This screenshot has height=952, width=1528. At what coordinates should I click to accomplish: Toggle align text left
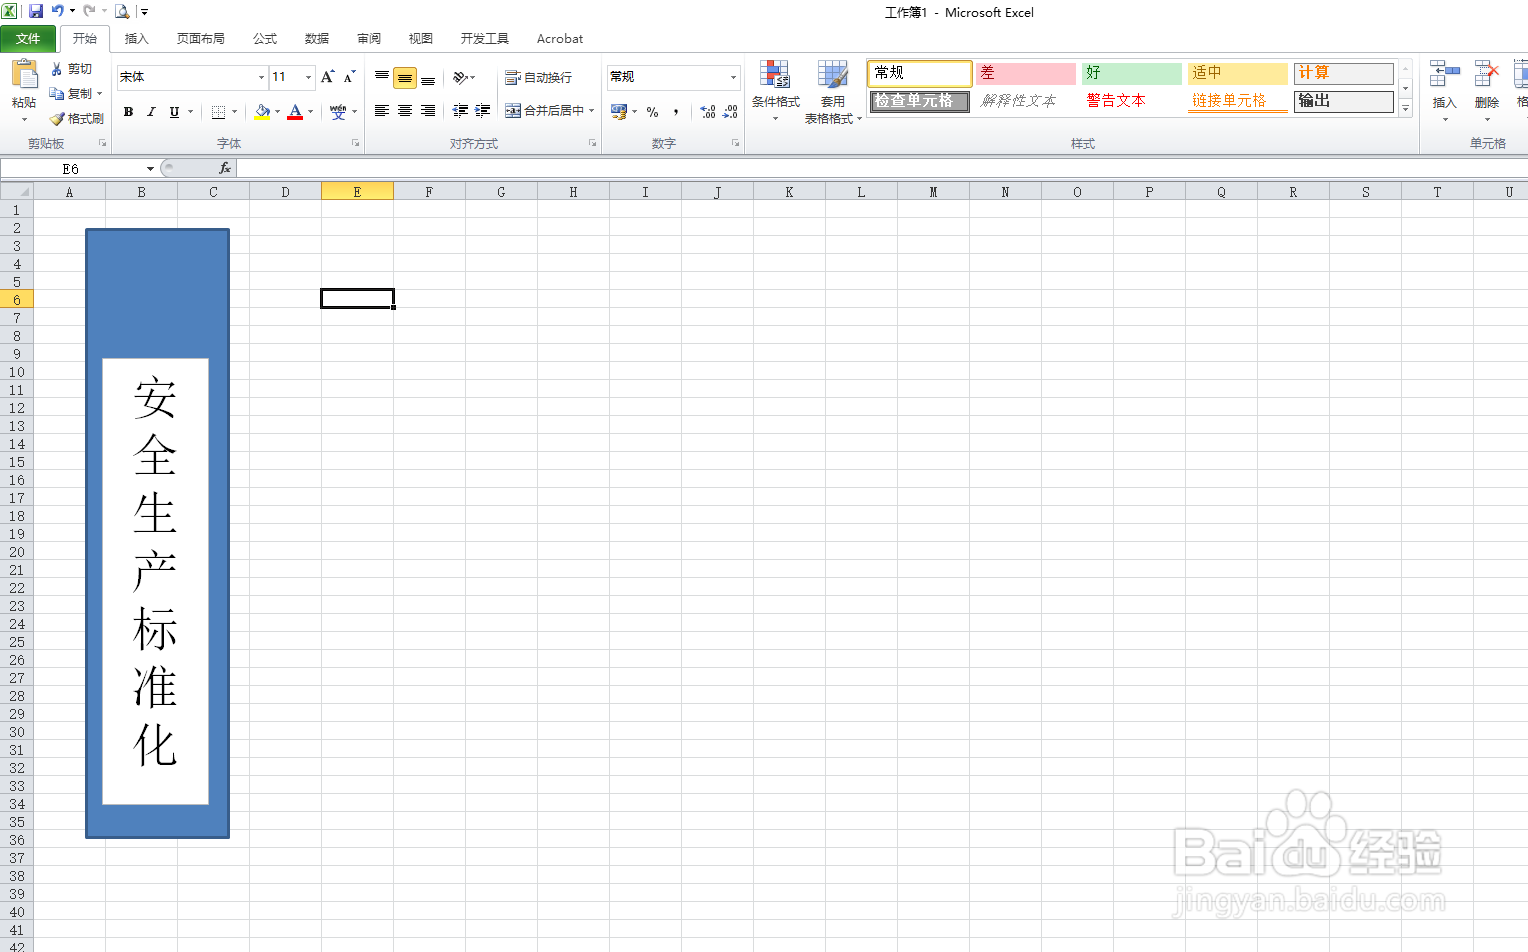coord(382,111)
